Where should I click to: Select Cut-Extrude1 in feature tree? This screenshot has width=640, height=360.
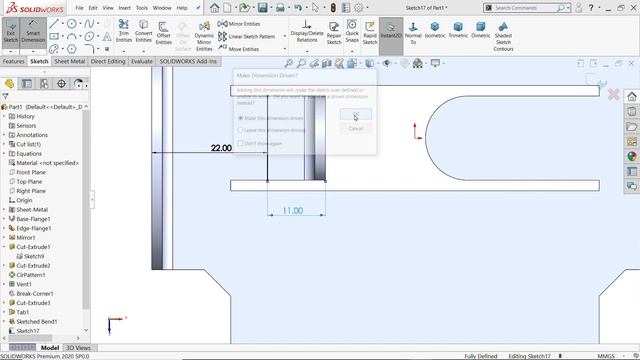point(33,247)
